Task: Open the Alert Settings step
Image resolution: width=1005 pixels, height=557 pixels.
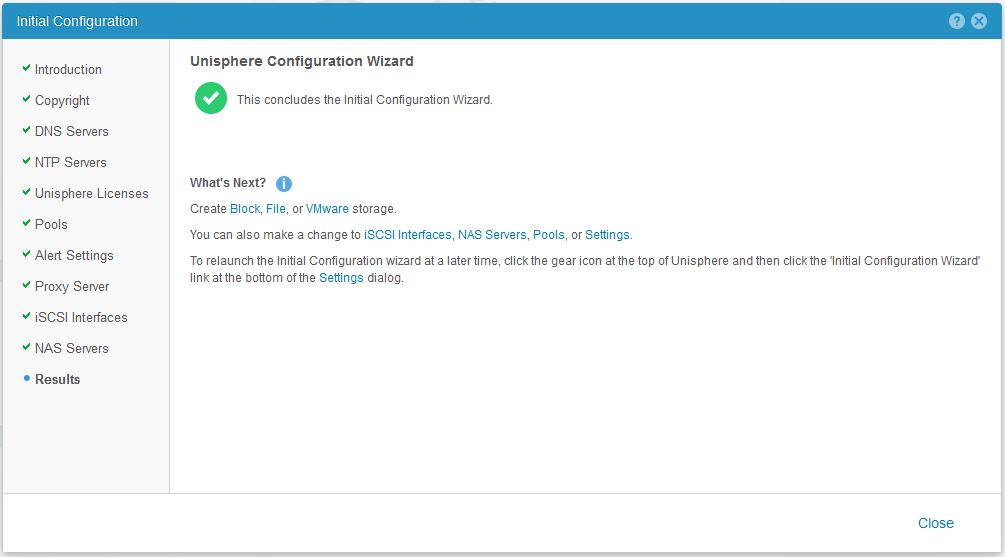Action: point(74,255)
